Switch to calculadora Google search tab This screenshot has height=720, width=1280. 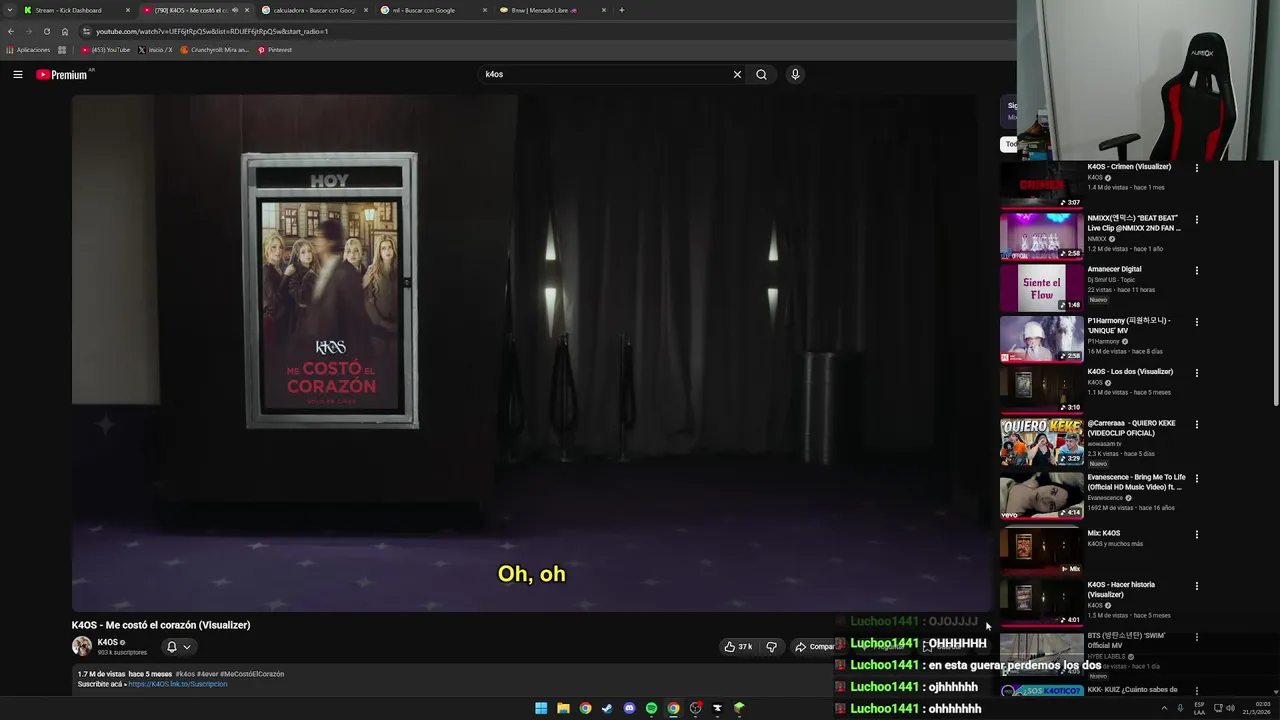point(313,10)
